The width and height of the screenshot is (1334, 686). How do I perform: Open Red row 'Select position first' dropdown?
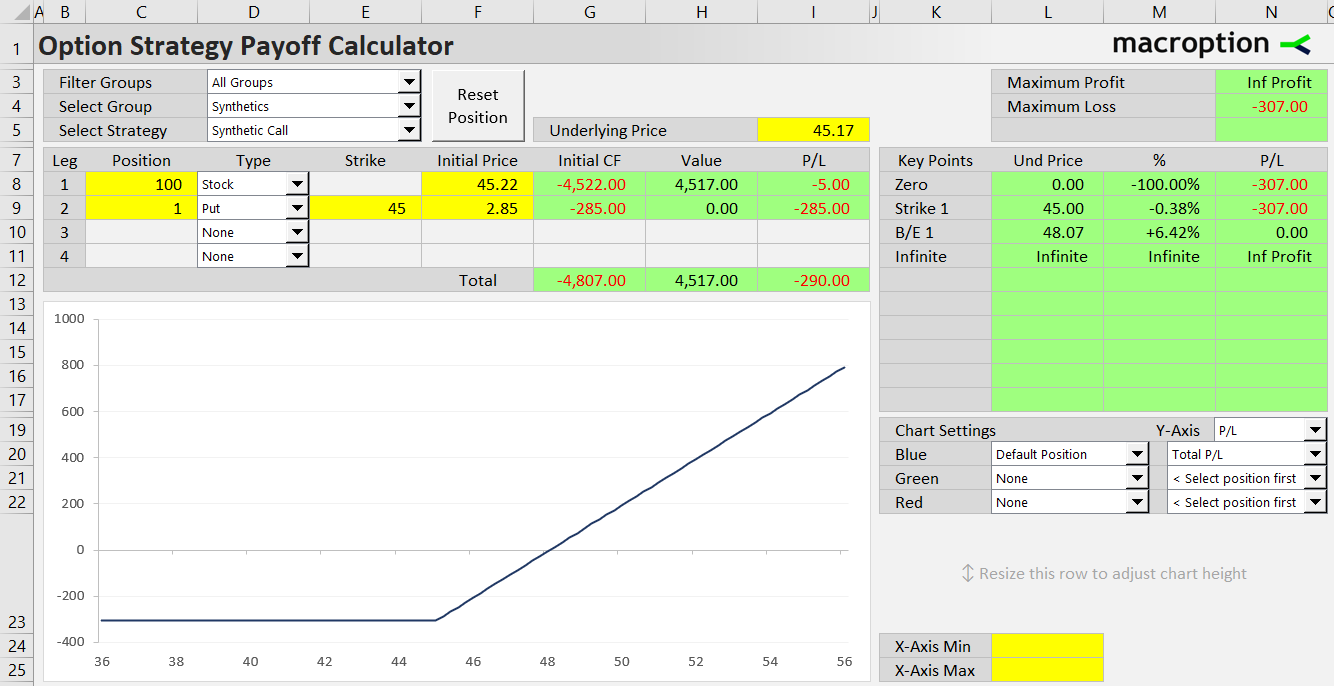(x=1315, y=502)
